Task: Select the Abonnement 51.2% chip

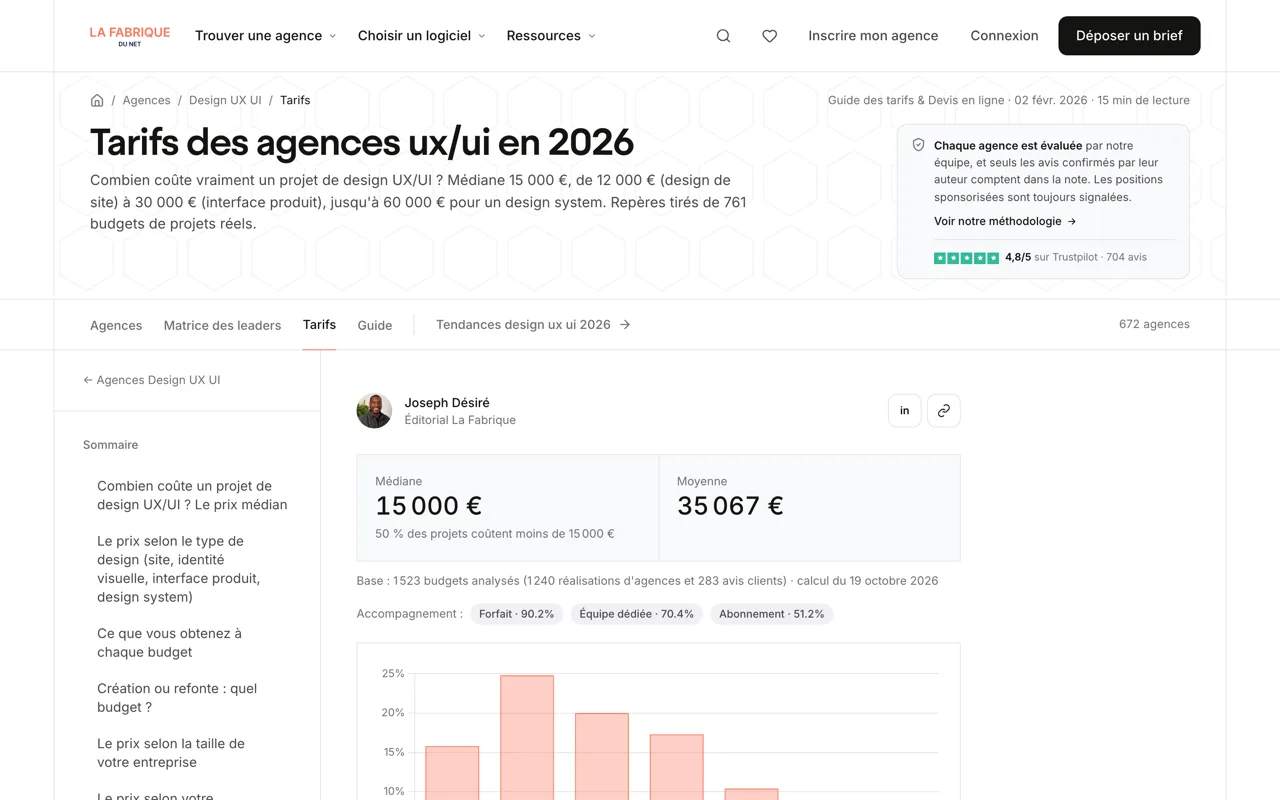Action: tap(771, 614)
